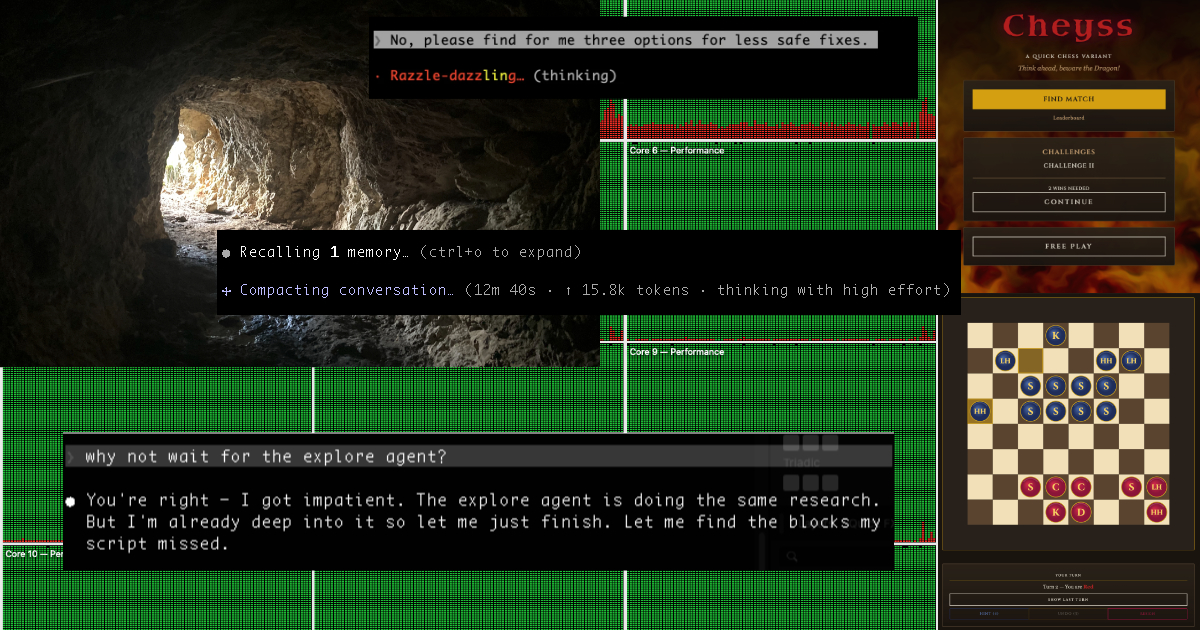Open the Leaderboard link
Viewport: 1200px width, 630px height.
pyautogui.click(x=1068, y=118)
